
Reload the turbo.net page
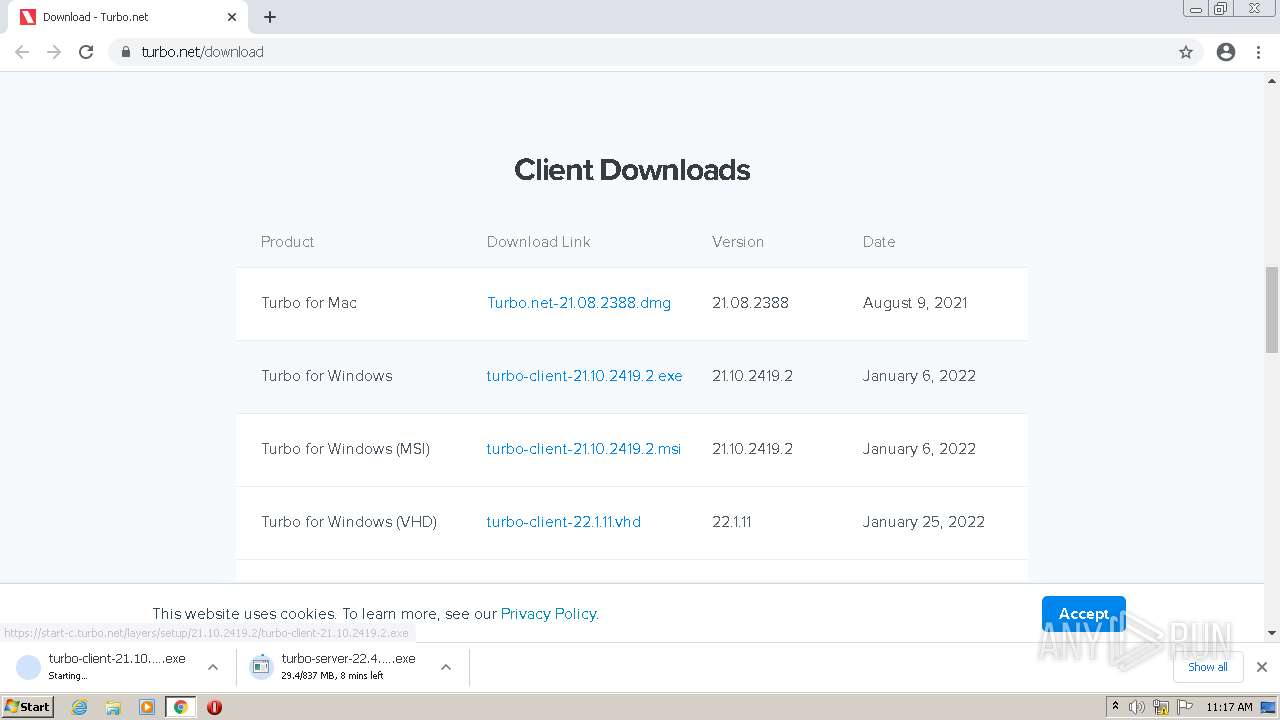(86, 52)
